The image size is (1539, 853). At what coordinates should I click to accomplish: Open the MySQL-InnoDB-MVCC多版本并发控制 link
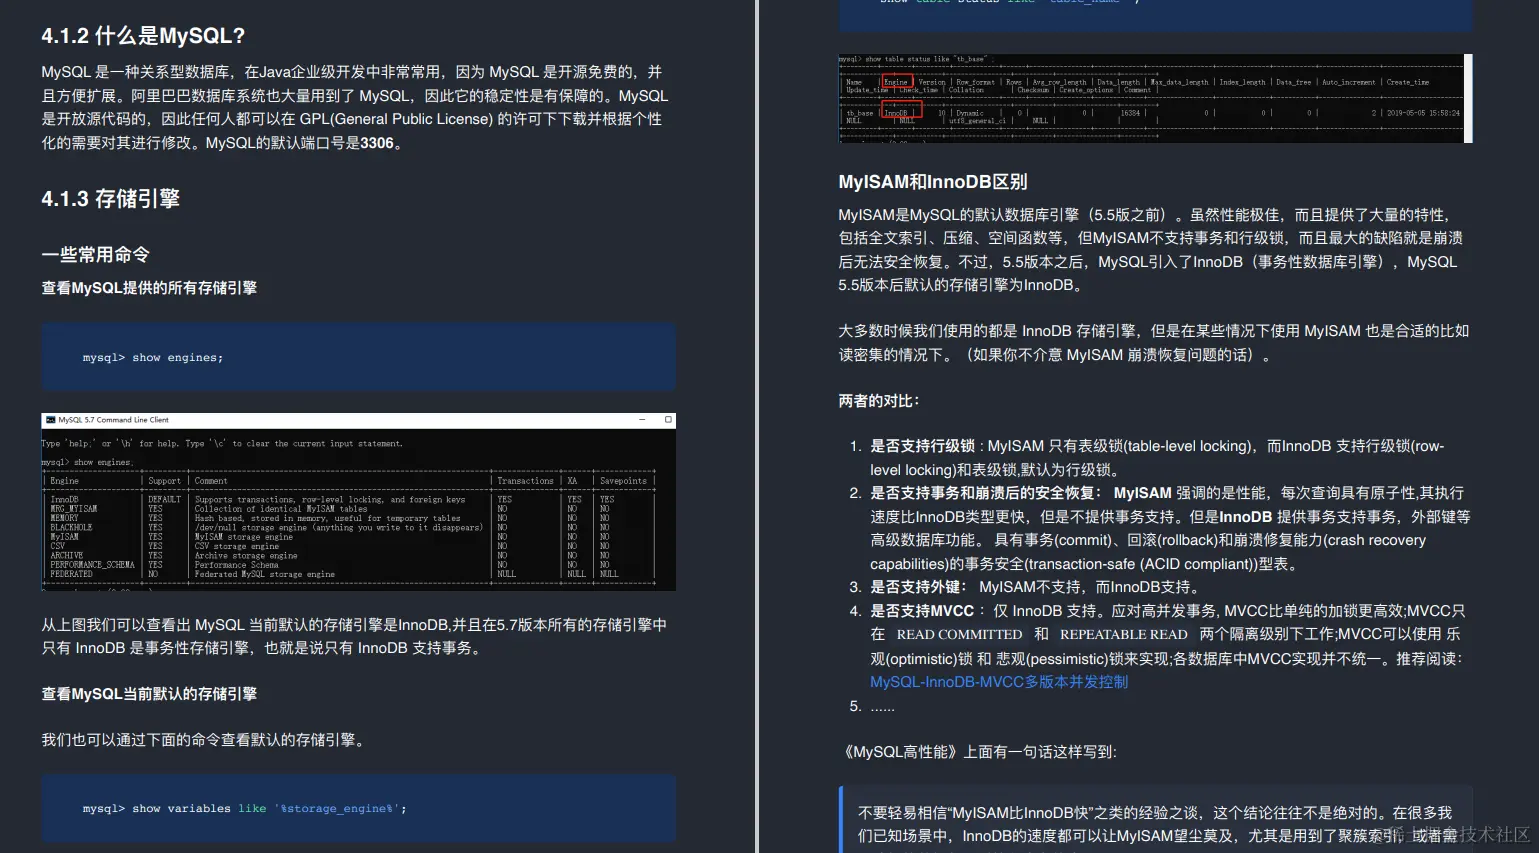point(998,682)
